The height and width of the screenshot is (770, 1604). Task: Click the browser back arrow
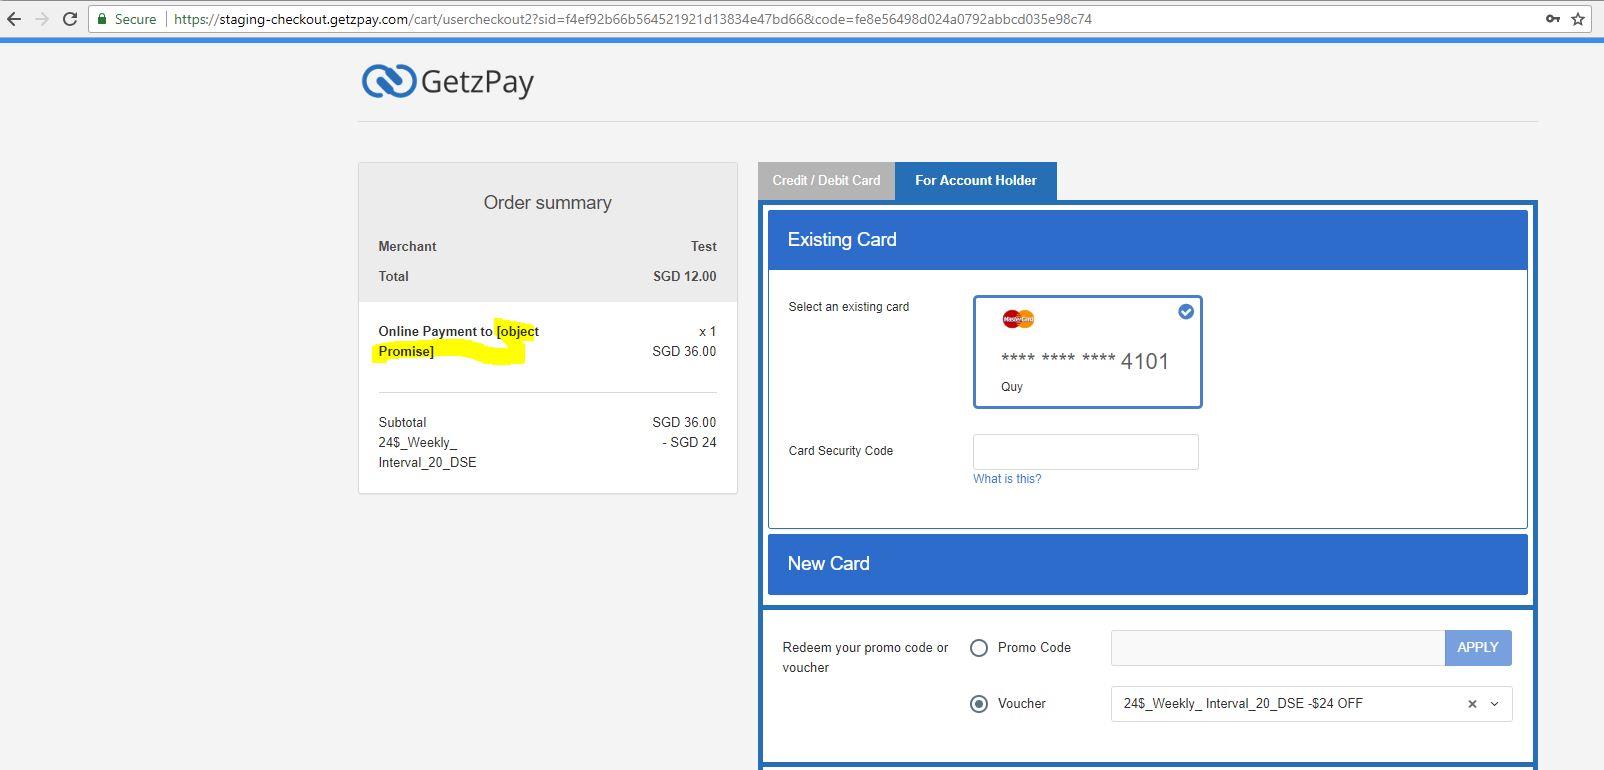[14, 19]
